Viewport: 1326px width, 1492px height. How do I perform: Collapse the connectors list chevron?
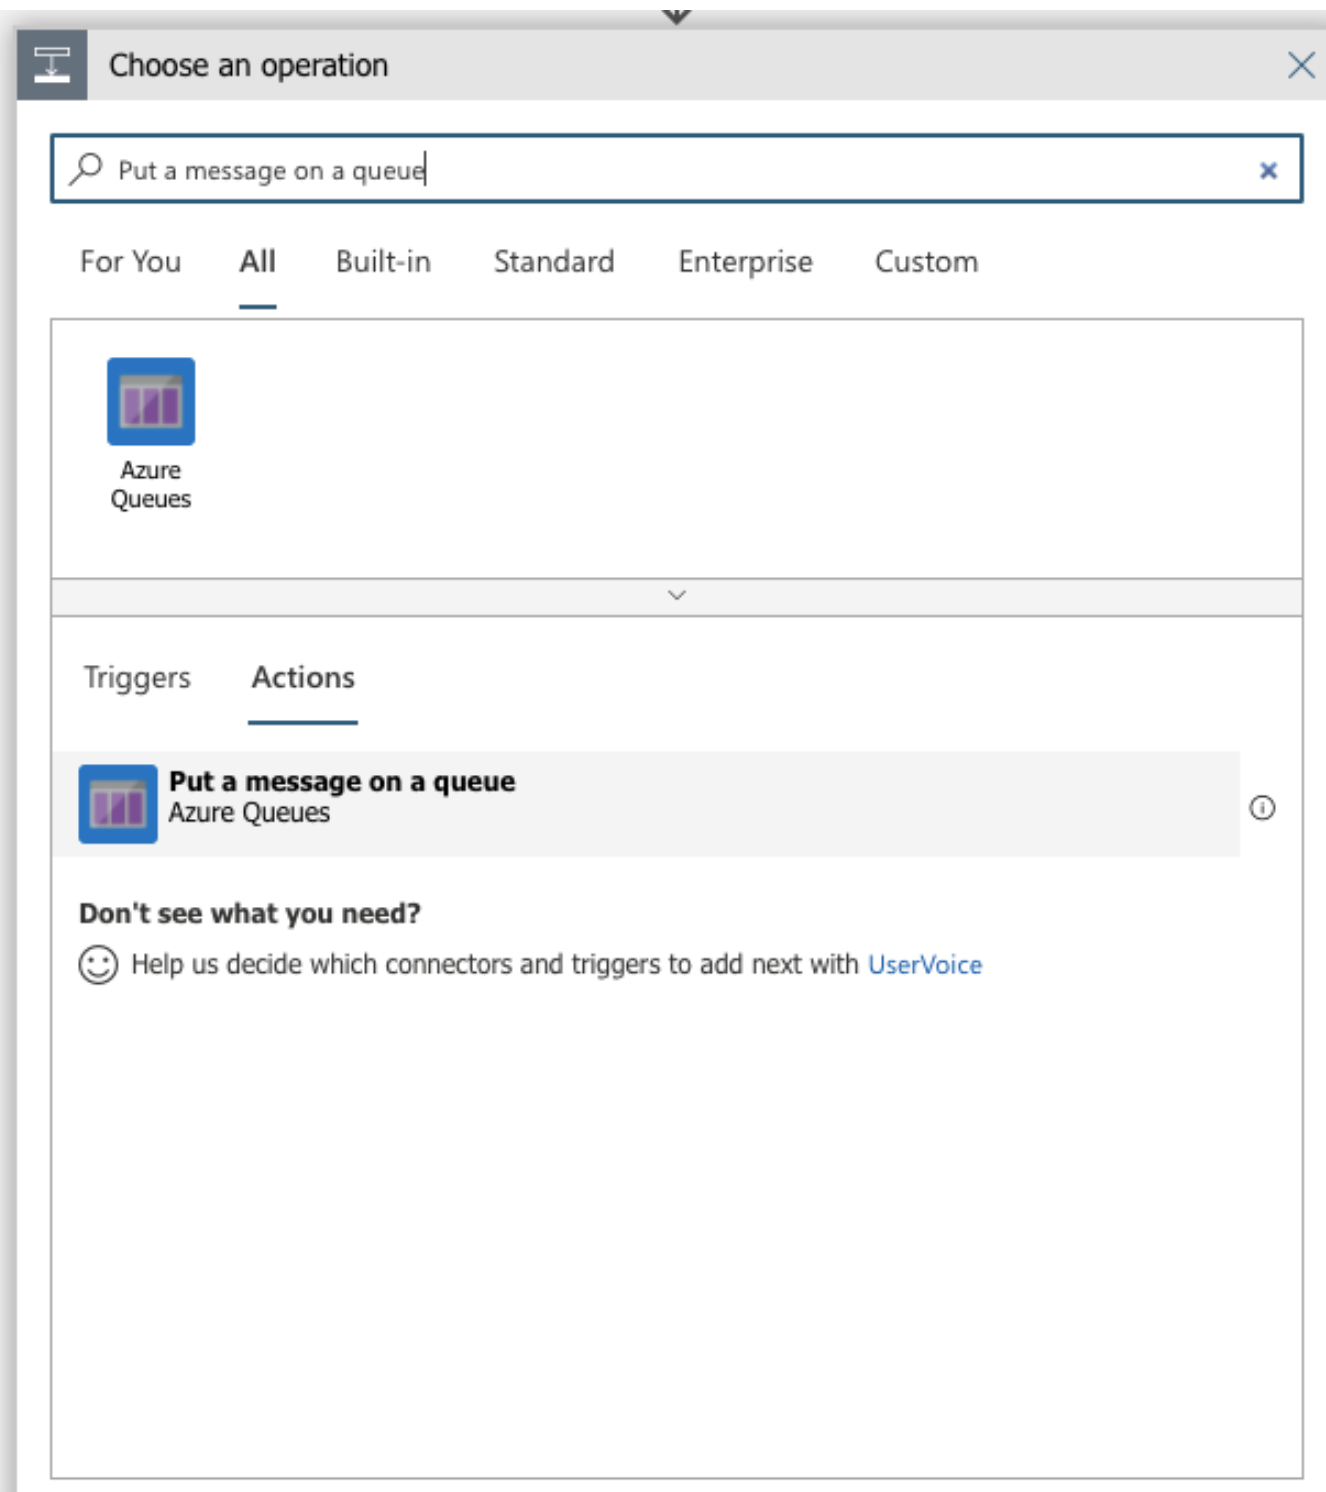(x=677, y=596)
